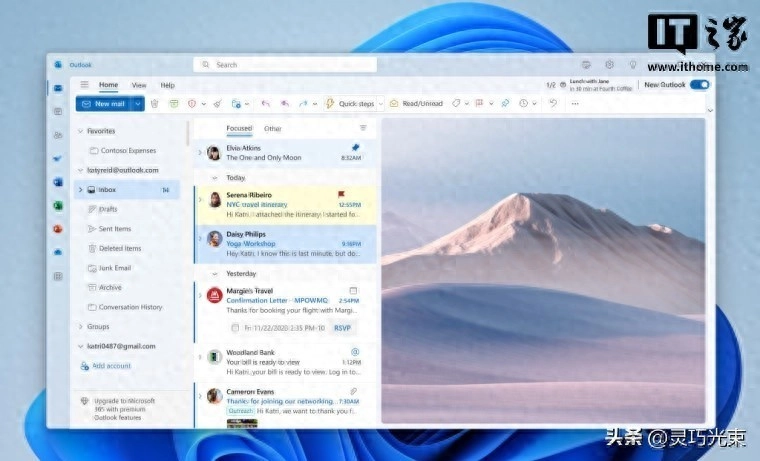Screen dimensions: 760x461
Task: Switch to the Other inbox tab
Action: [x=272, y=128]
